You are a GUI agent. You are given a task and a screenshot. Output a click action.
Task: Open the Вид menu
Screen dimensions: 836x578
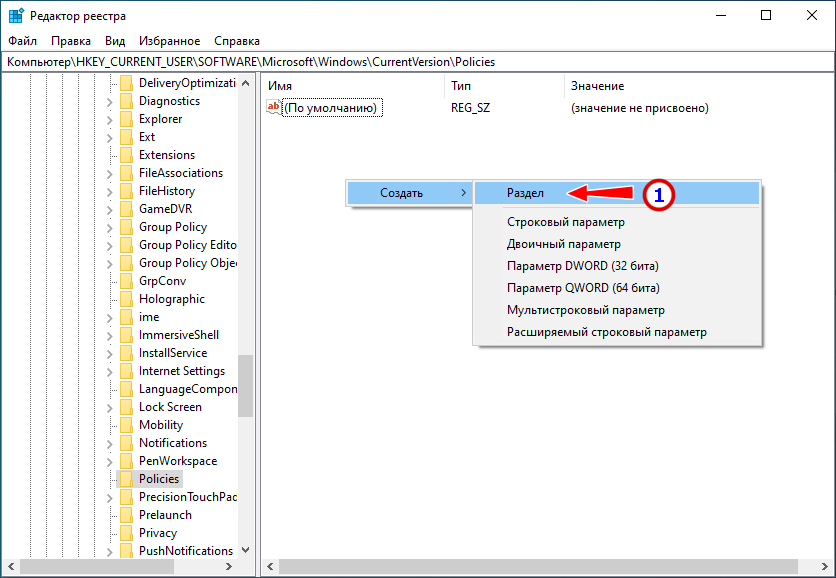tap(115, 41)
